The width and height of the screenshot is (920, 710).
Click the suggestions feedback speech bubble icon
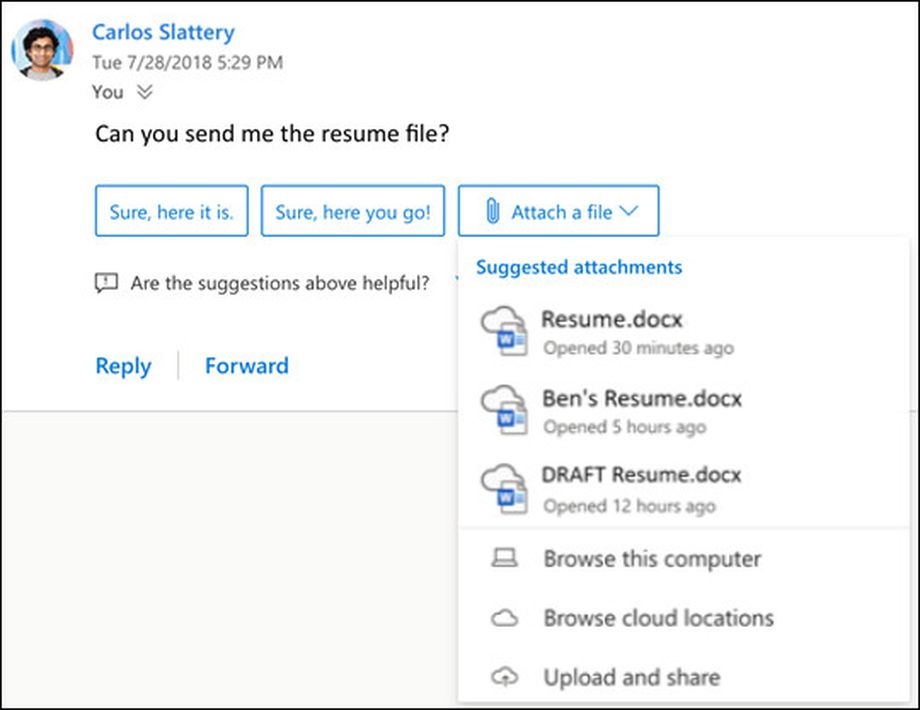point(106,283)
